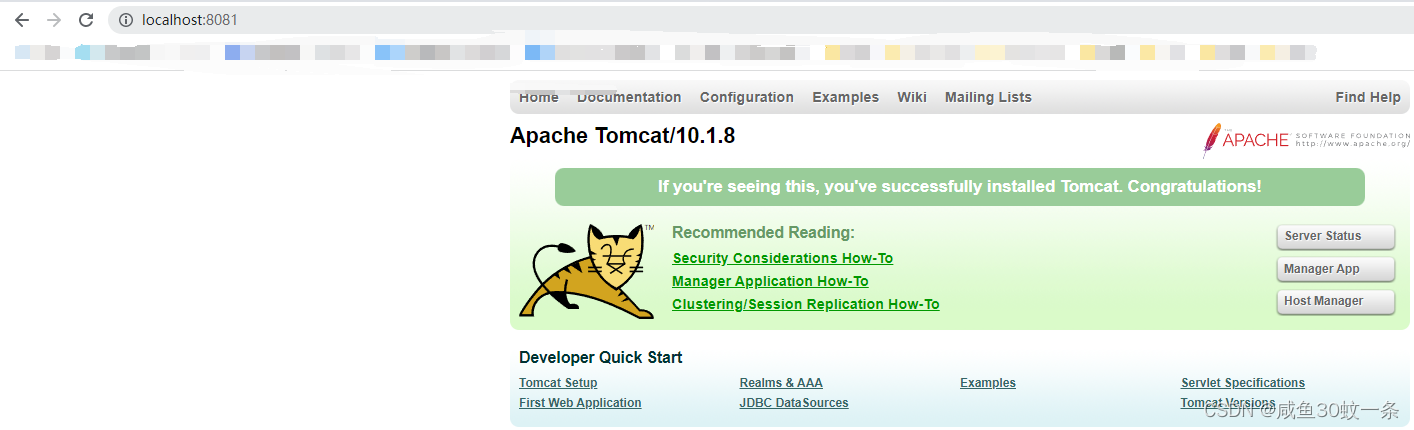Click the Apache Tomcat/10.1.8 heading
Screen dimensions: 1414x430
(622, 136)
